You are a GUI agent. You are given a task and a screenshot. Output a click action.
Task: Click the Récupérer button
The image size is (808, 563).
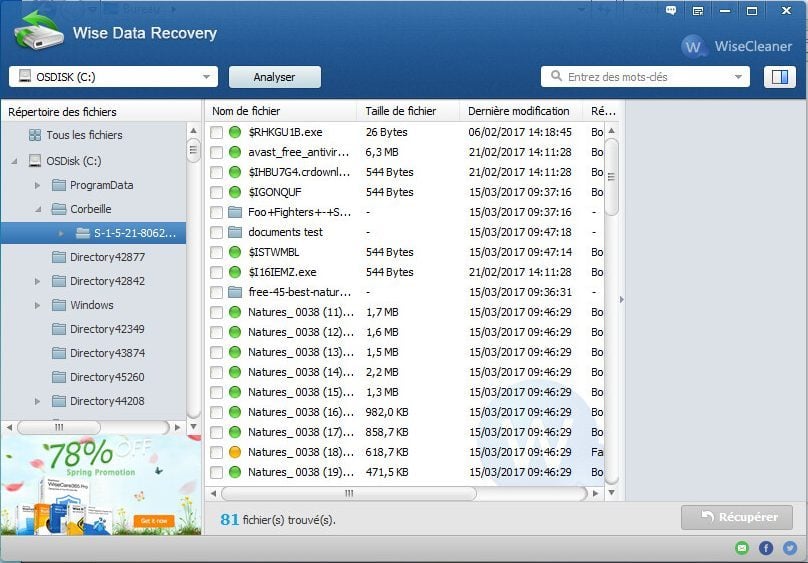[x=737, y=517]
